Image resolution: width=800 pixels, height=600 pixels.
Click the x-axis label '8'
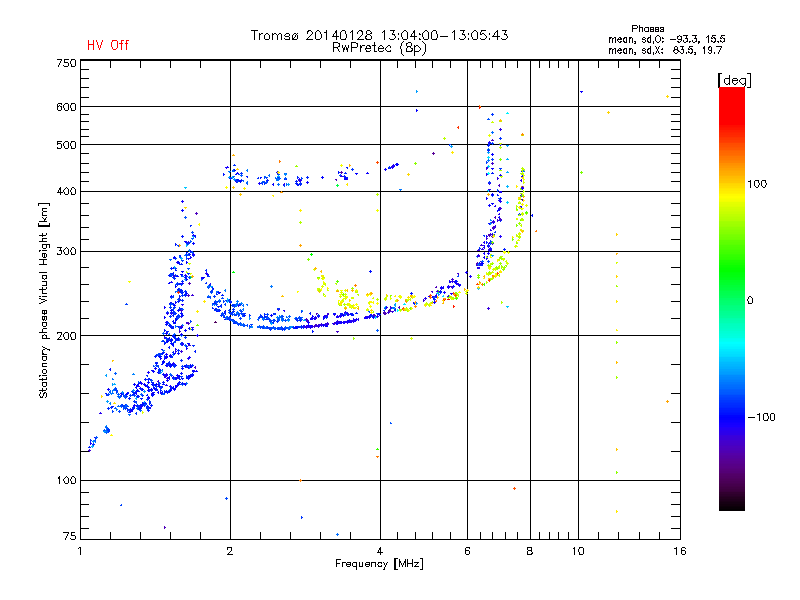pyautogui.click(x=530, y=551)
